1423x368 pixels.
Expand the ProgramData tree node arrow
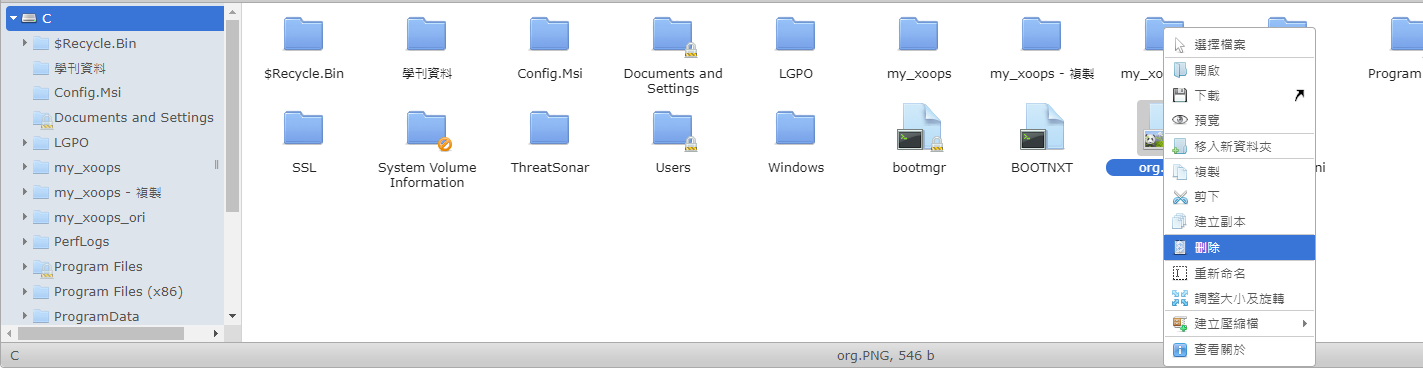click(24, 317)
